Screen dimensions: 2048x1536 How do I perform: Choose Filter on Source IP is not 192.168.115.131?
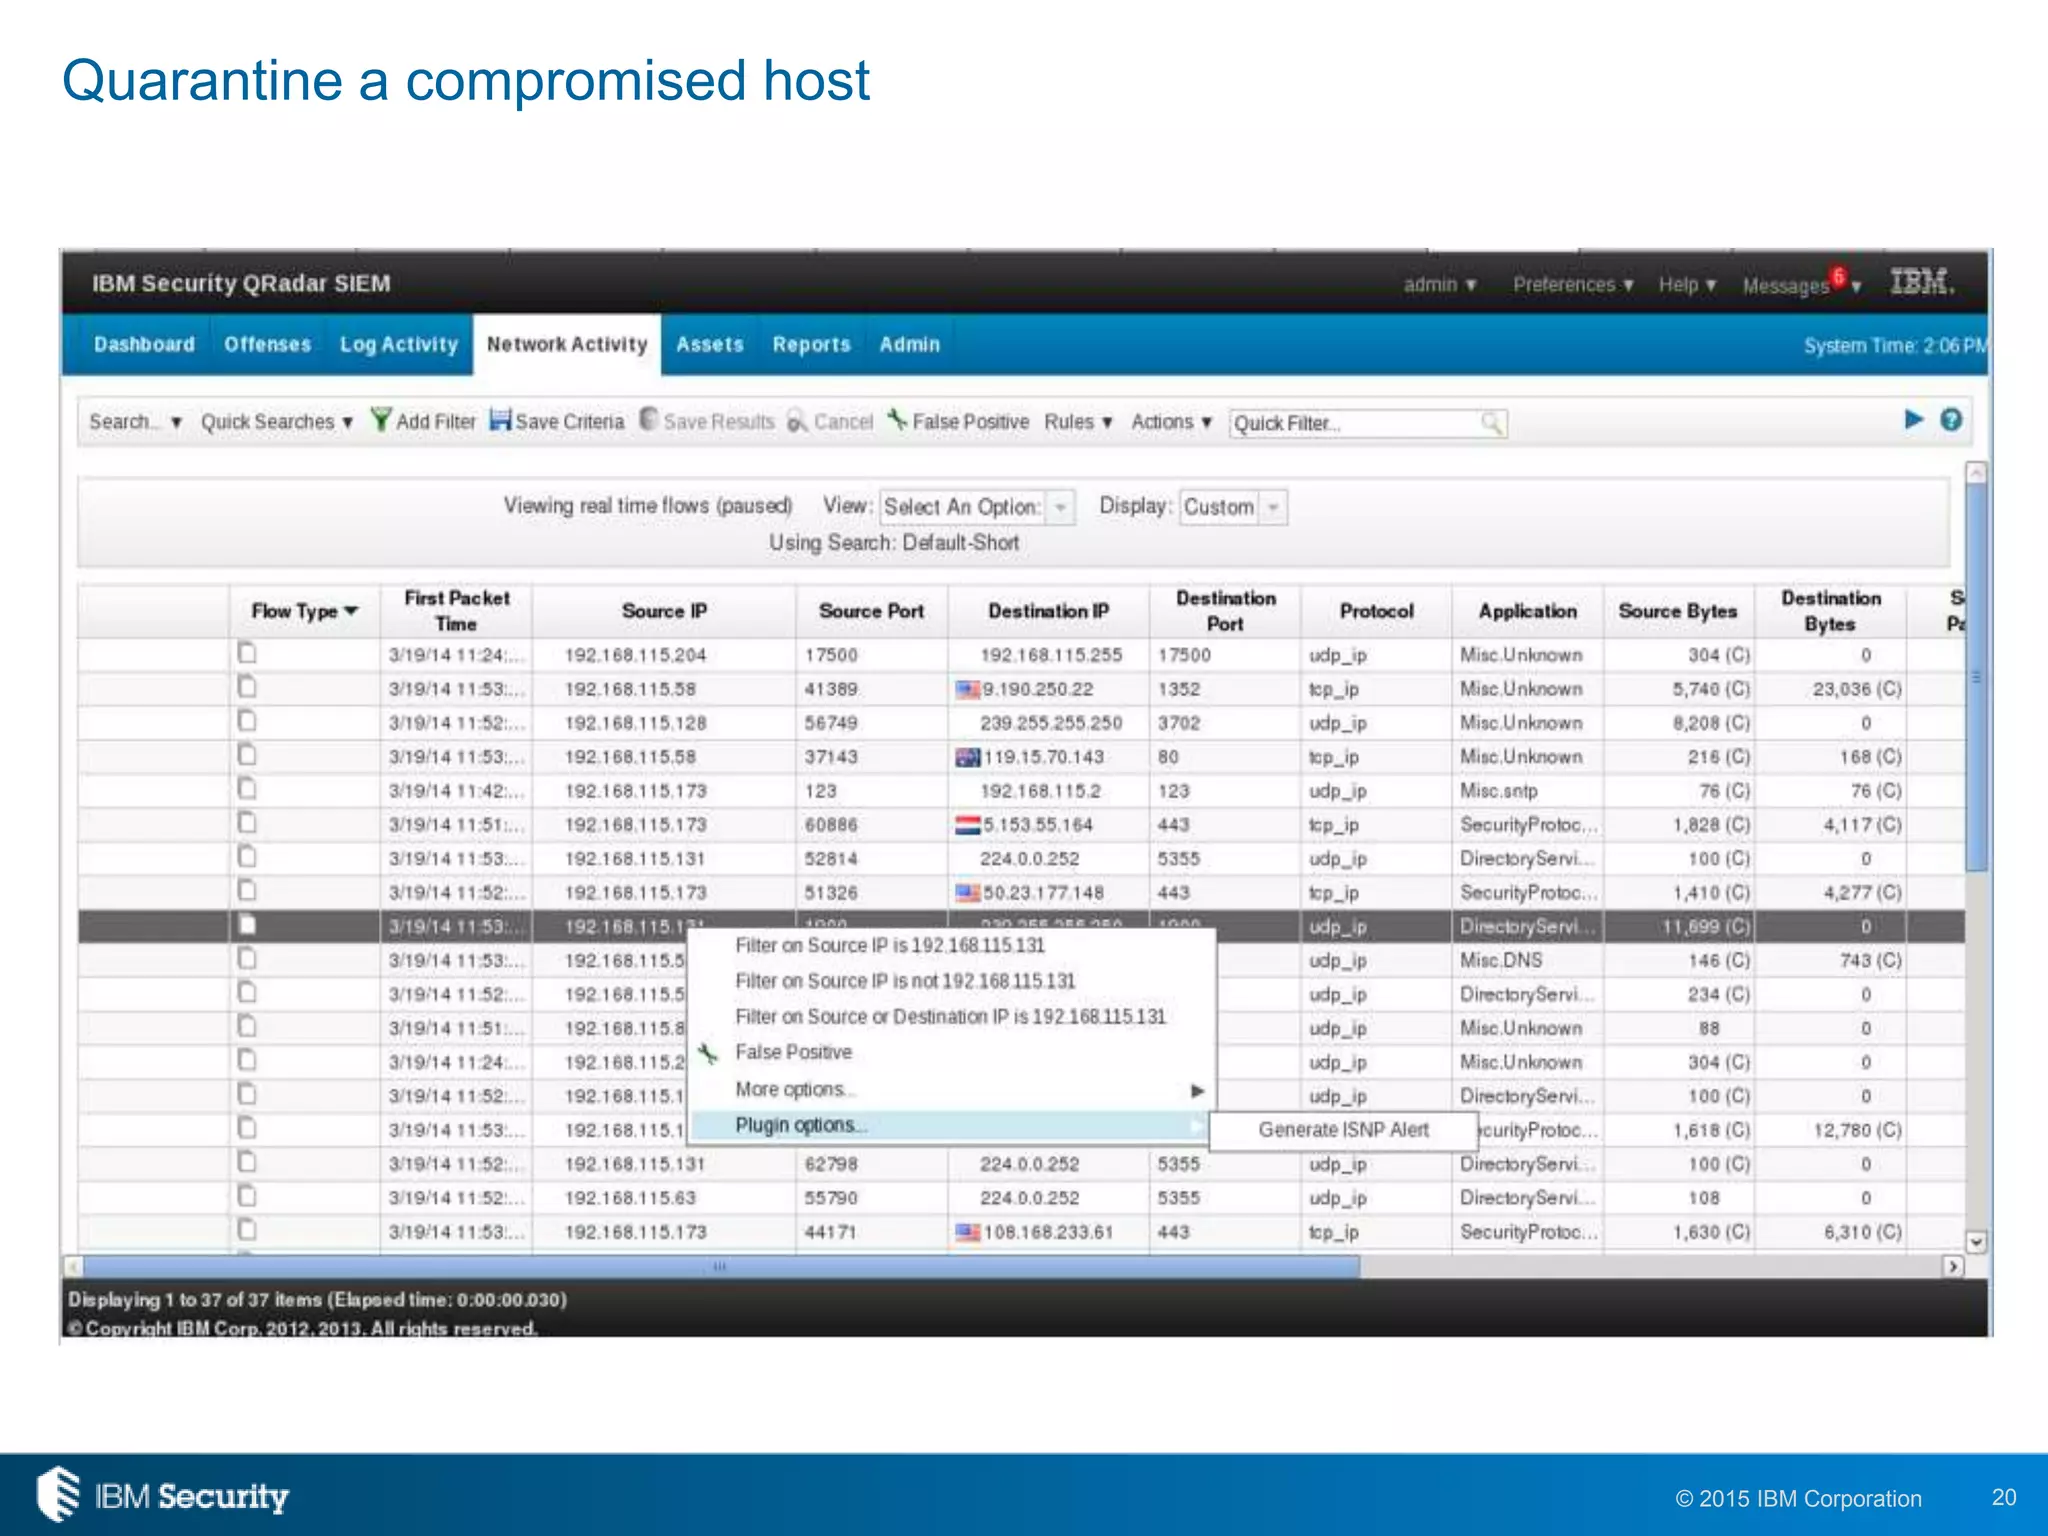tap(905, 981)
